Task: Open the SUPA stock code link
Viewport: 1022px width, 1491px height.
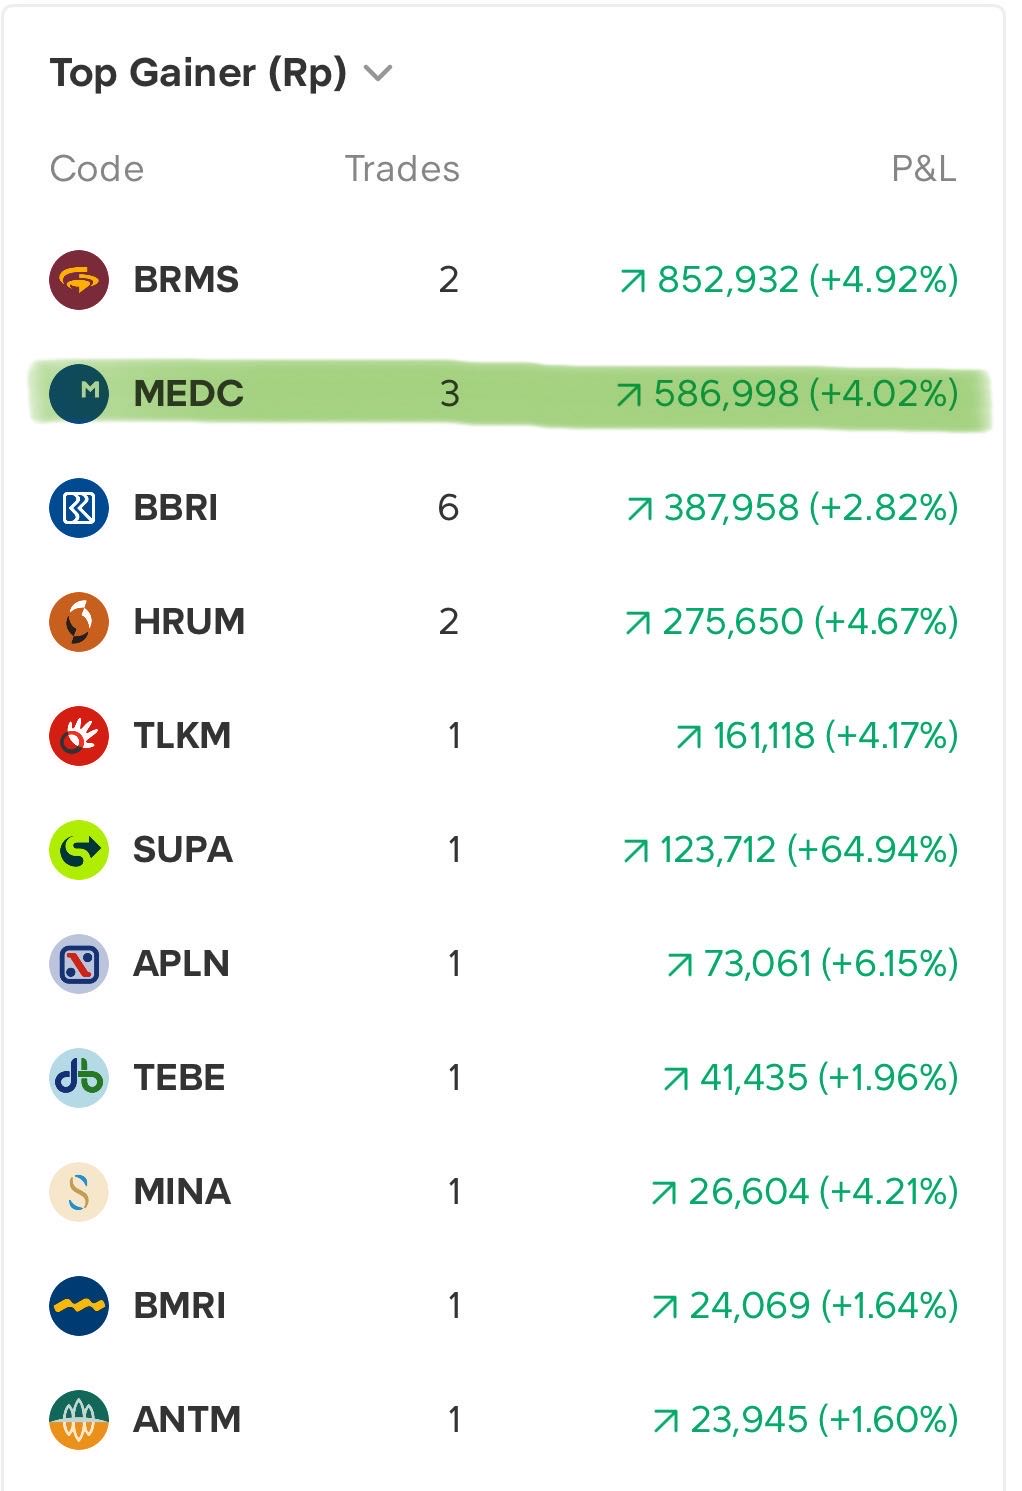Action: tap(183, 850)
